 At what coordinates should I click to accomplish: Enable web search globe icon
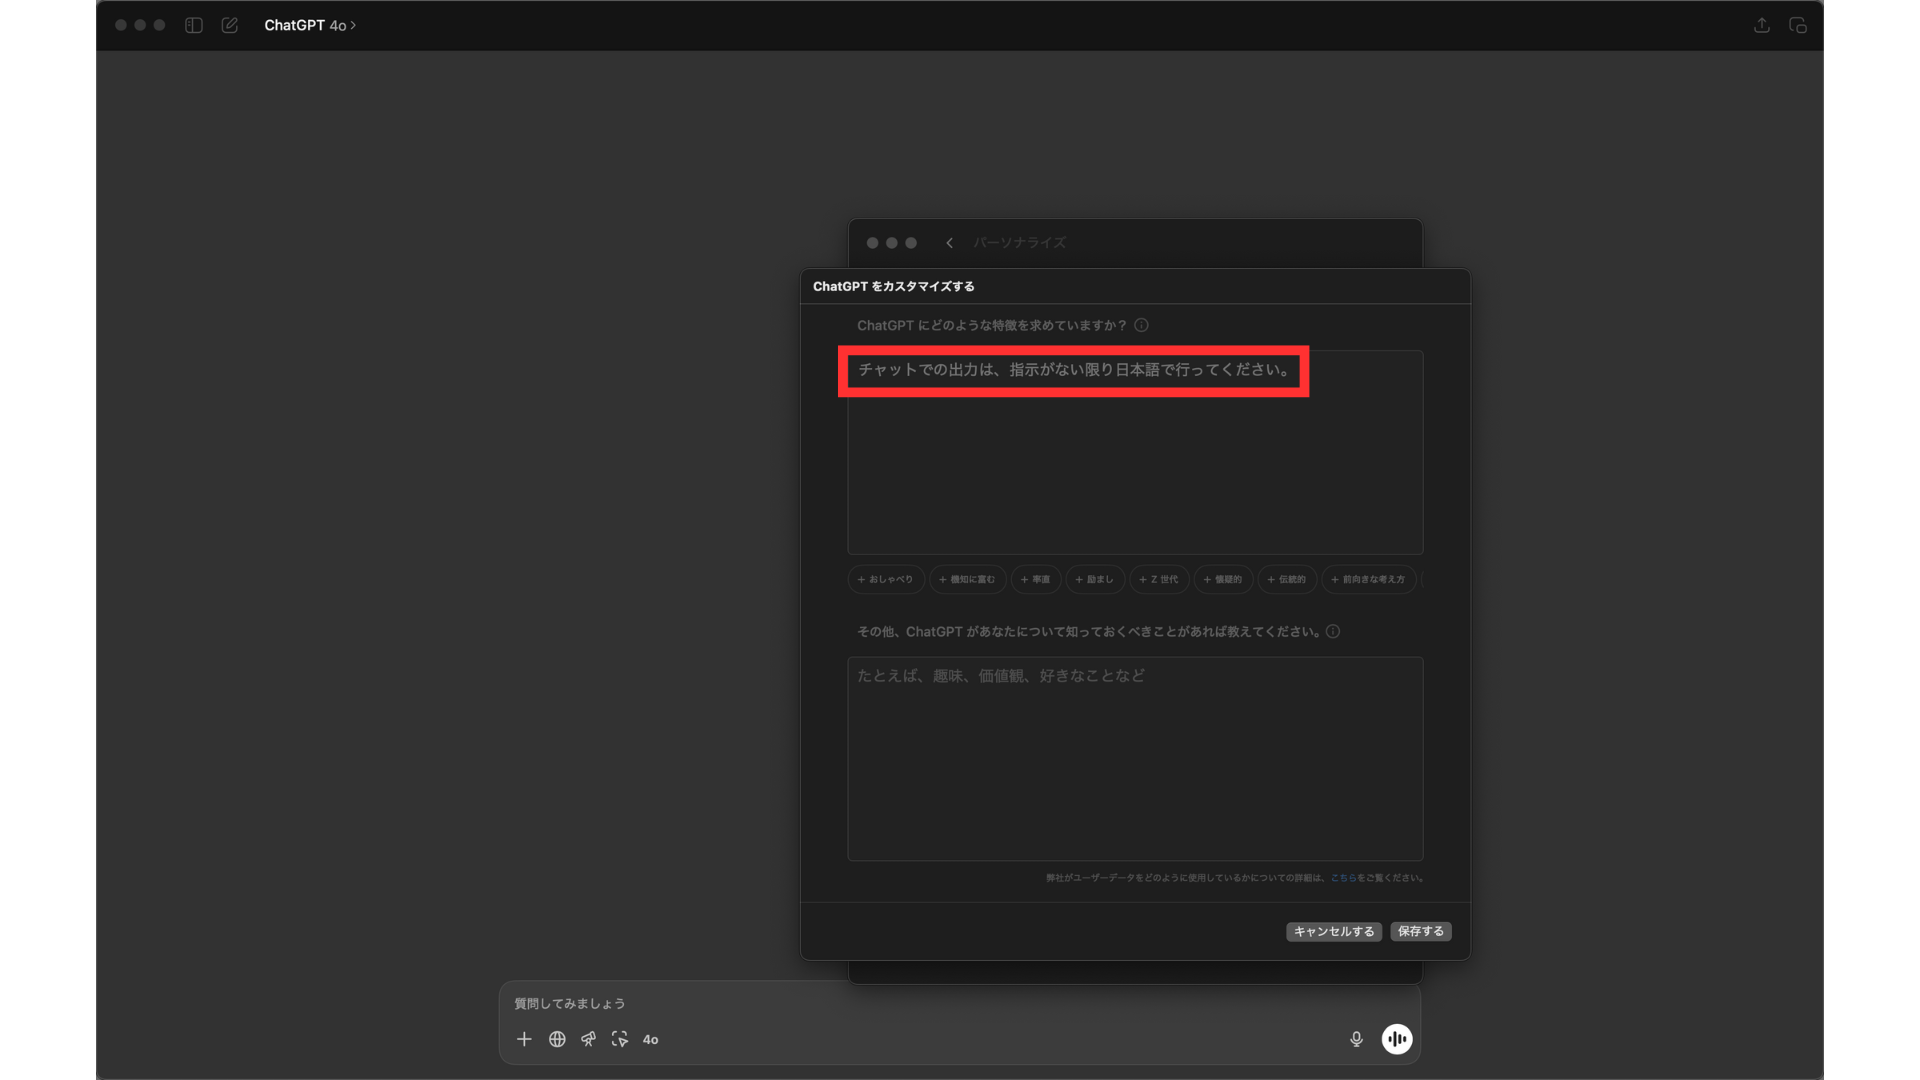tap(557, 1039)
